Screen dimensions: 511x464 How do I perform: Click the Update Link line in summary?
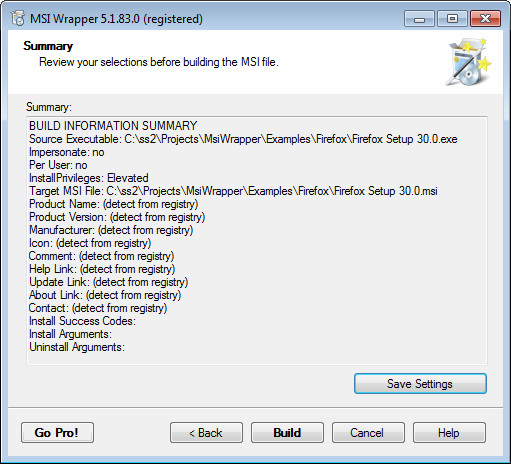108,282
